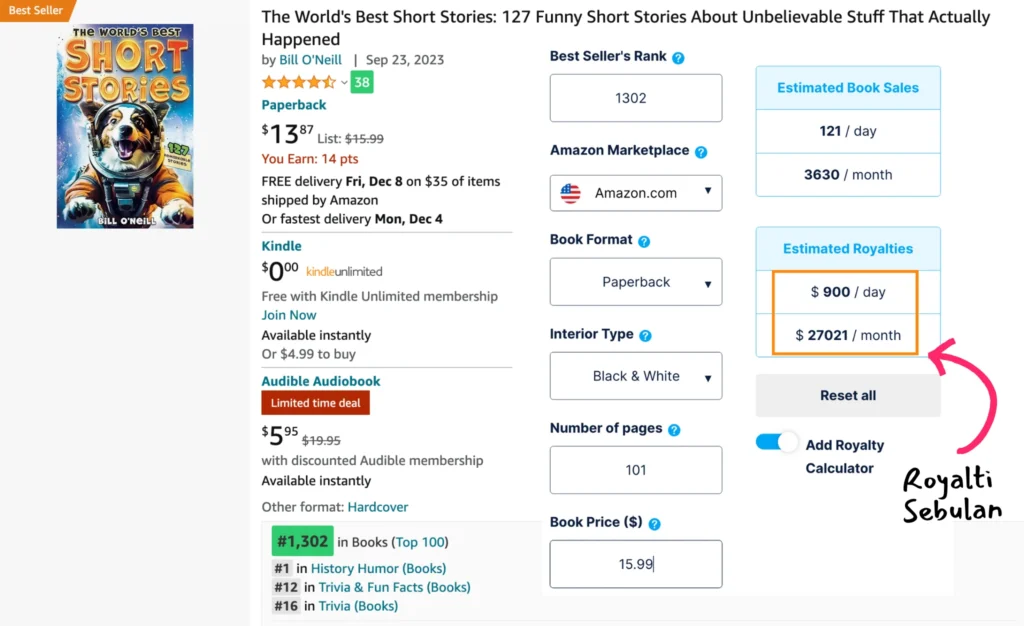
Task: Open the Book Format dropdown
Action: pos(636,282)
